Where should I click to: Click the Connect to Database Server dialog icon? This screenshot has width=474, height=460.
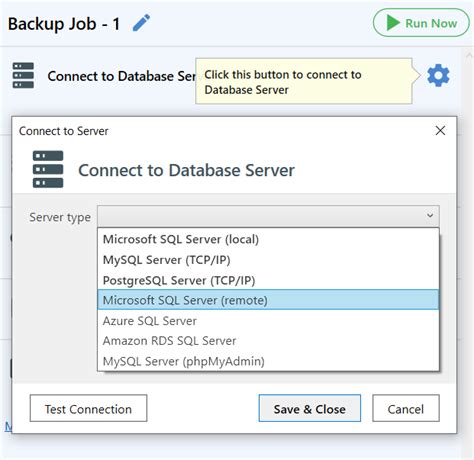coord(48,169)
